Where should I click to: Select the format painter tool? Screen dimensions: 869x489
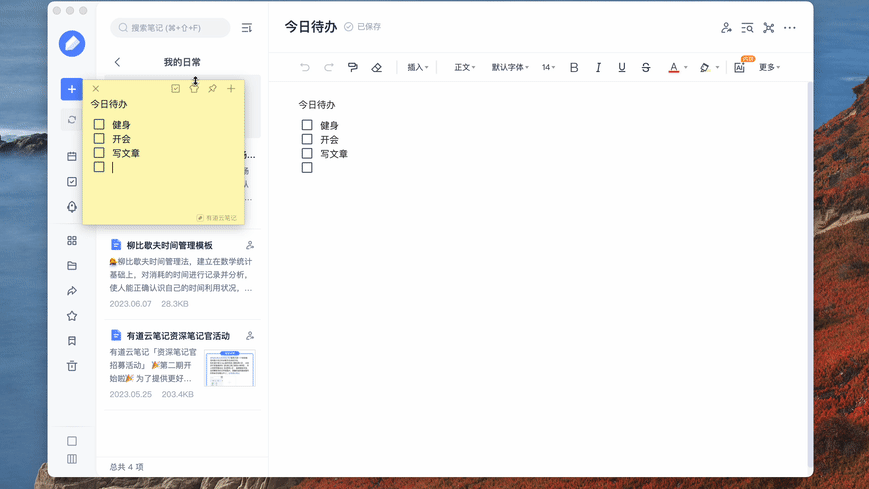[352, 67]
